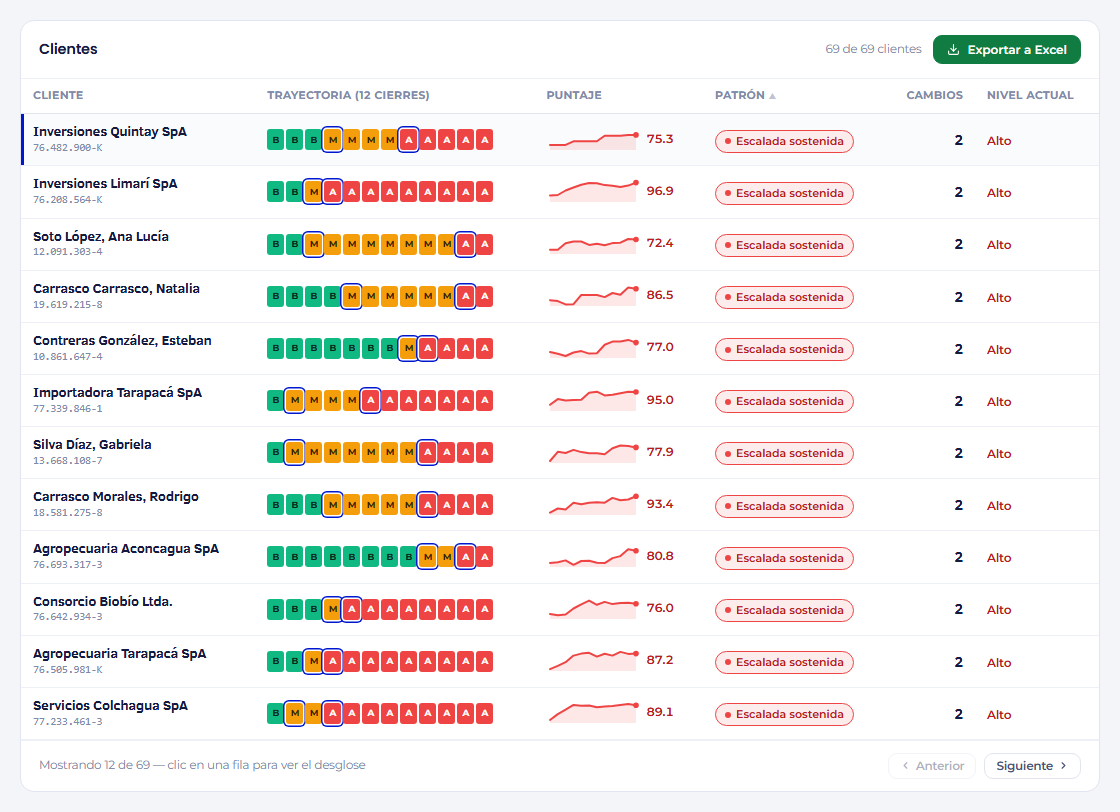
Task: Open the Inversiones Quintay SpA row
Action: pyautogui.click(x=560, y=140)
